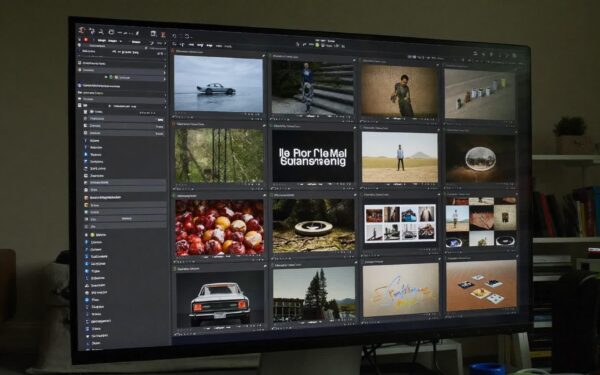The height and width of the screenshot is (375, 600).
Task: Select the pine tree and building photo
Action: [x=314, y=294]
